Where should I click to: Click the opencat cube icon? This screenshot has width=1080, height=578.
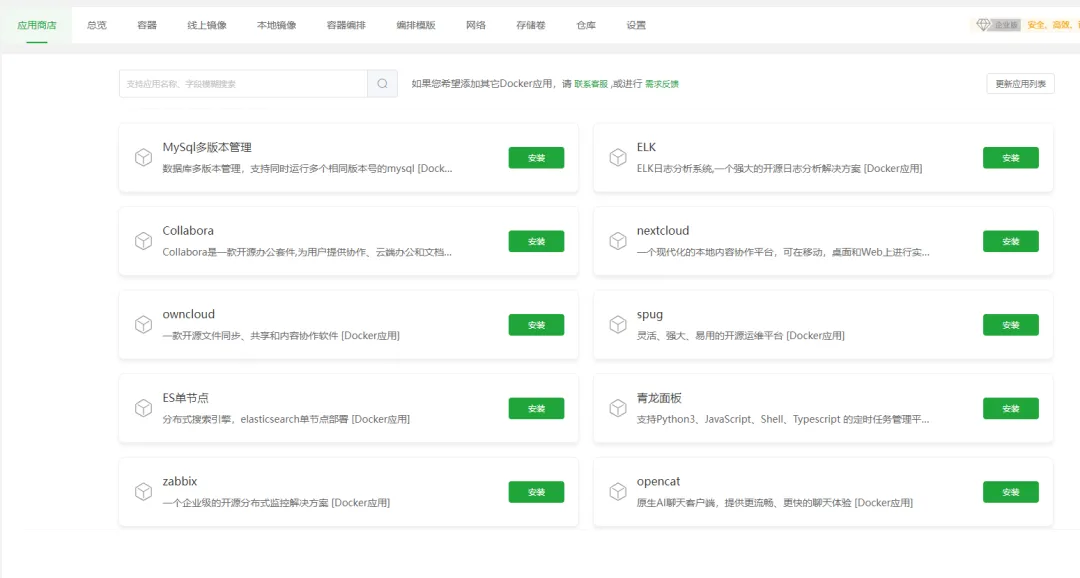[x=618, y=492]
